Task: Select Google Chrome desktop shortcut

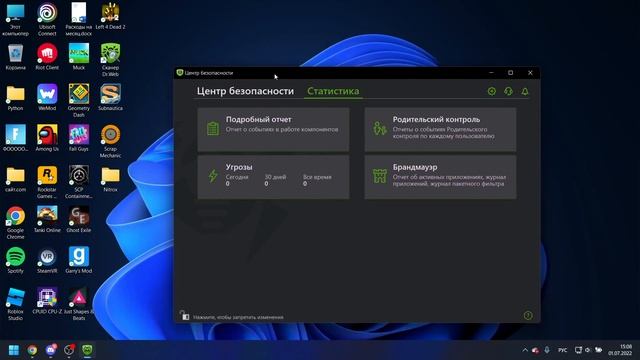Action: click(x=16, y=223)
